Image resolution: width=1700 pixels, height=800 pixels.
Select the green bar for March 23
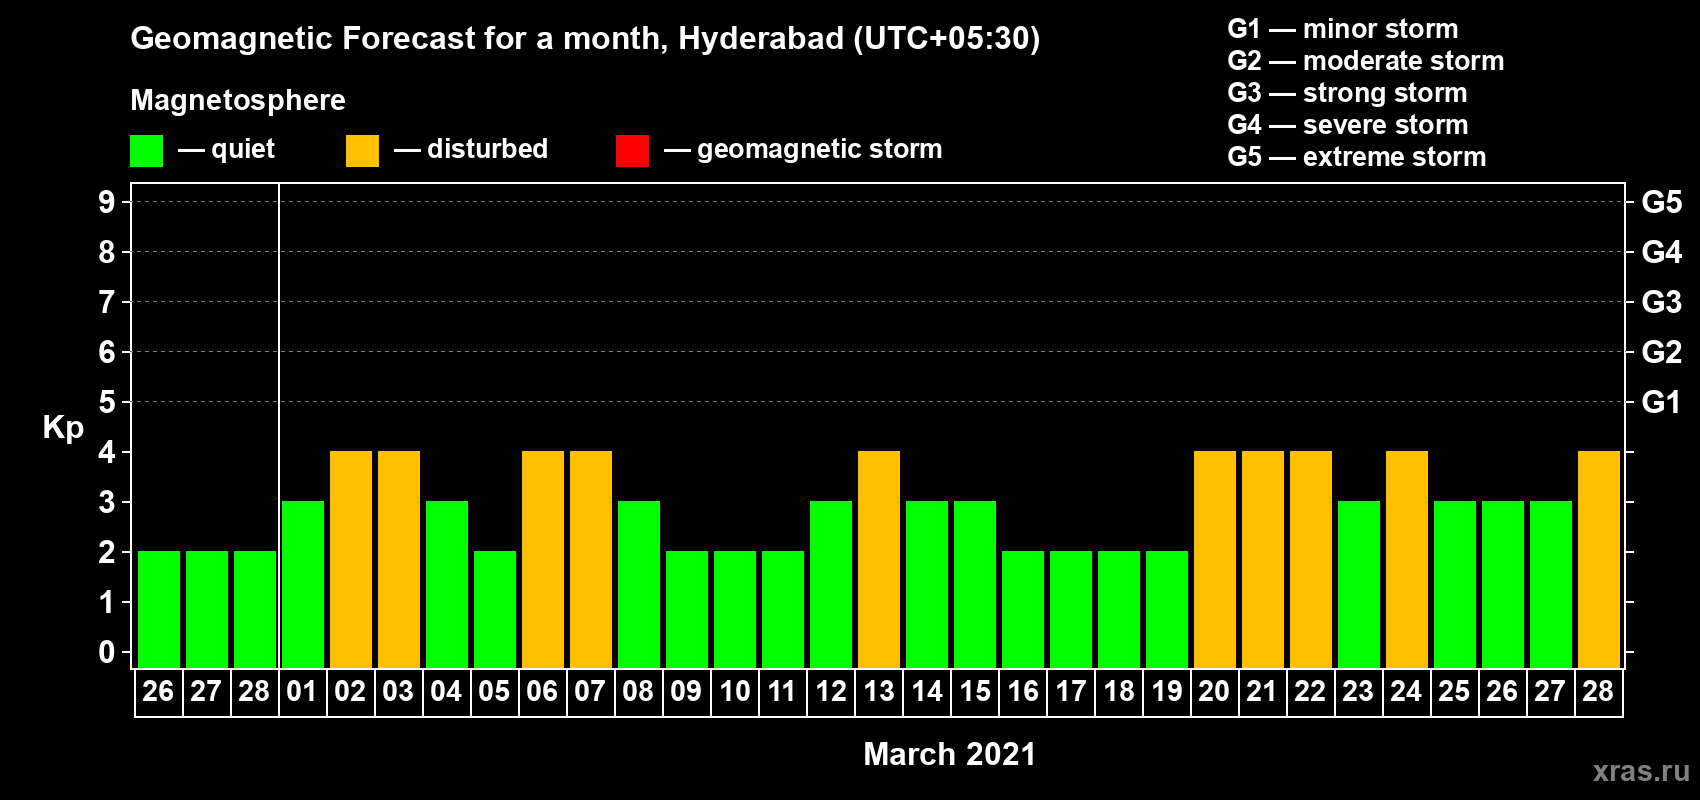click(x=1359, y=584)
